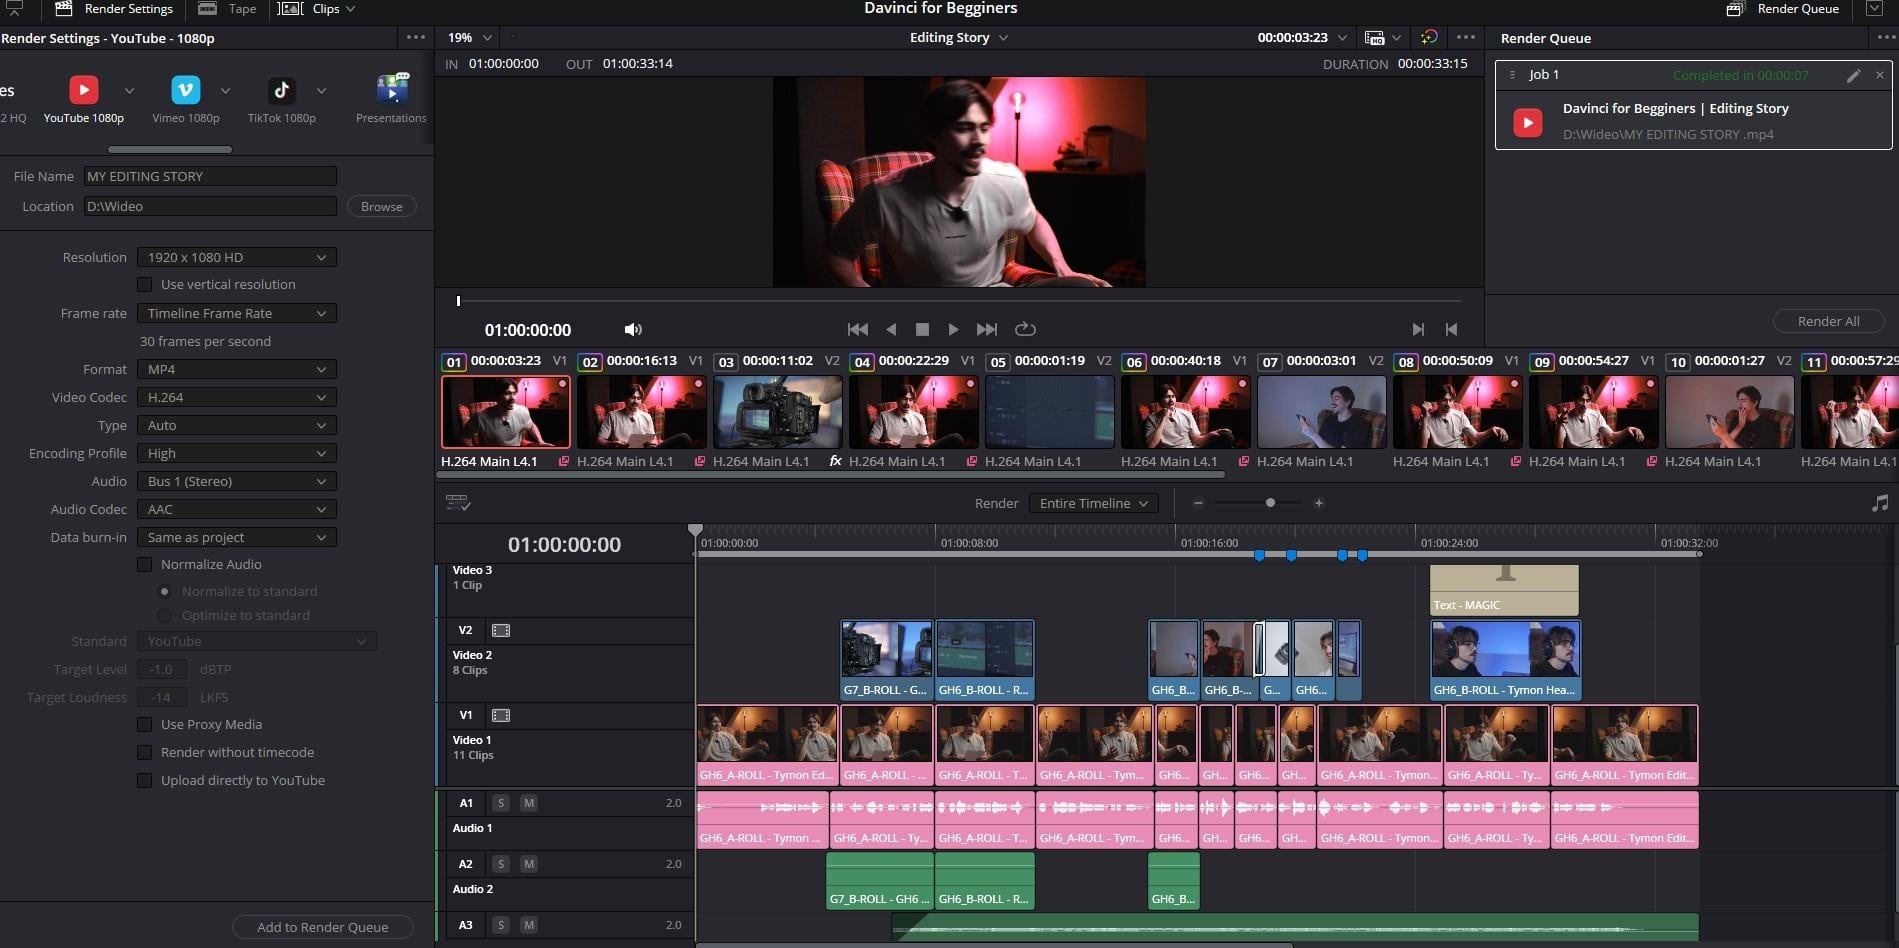
Task: Select the Presentations render preset
Action: (391, 99)
